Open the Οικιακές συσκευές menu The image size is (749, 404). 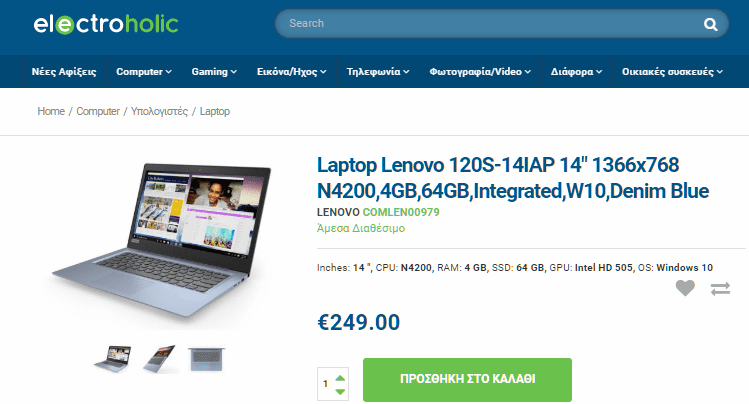tap(672, 72)
